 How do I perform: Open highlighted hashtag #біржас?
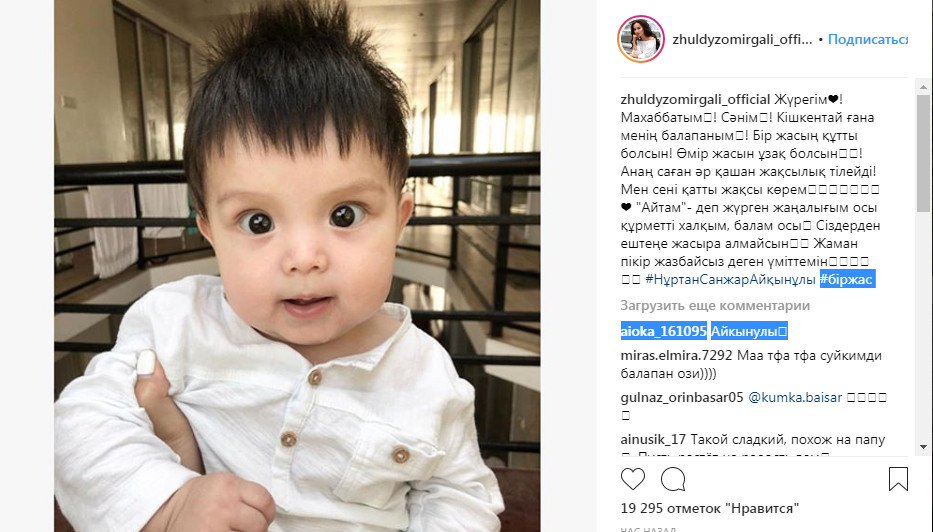847,279
